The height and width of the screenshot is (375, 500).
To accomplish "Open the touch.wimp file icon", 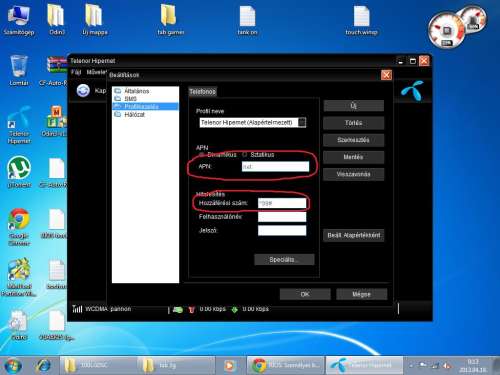I will click(x=361, y=20).
